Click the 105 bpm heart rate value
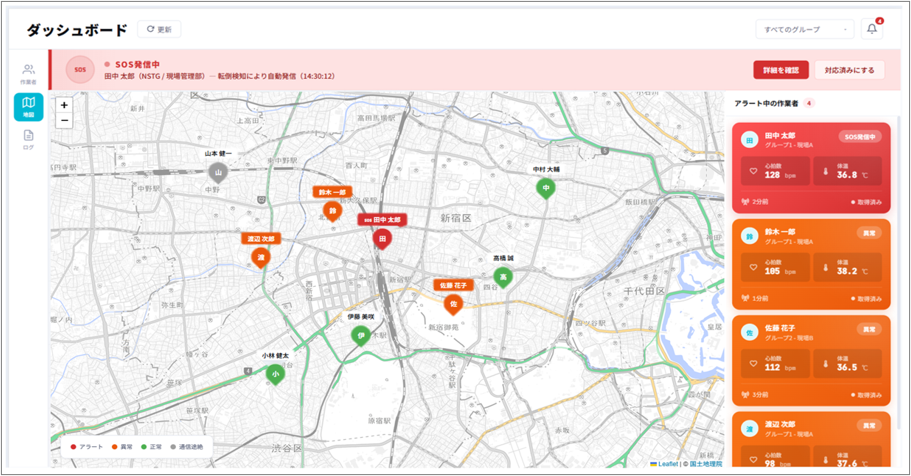This screenshot has height=476, width=911. pyautogui.click(x=780, y=271)
